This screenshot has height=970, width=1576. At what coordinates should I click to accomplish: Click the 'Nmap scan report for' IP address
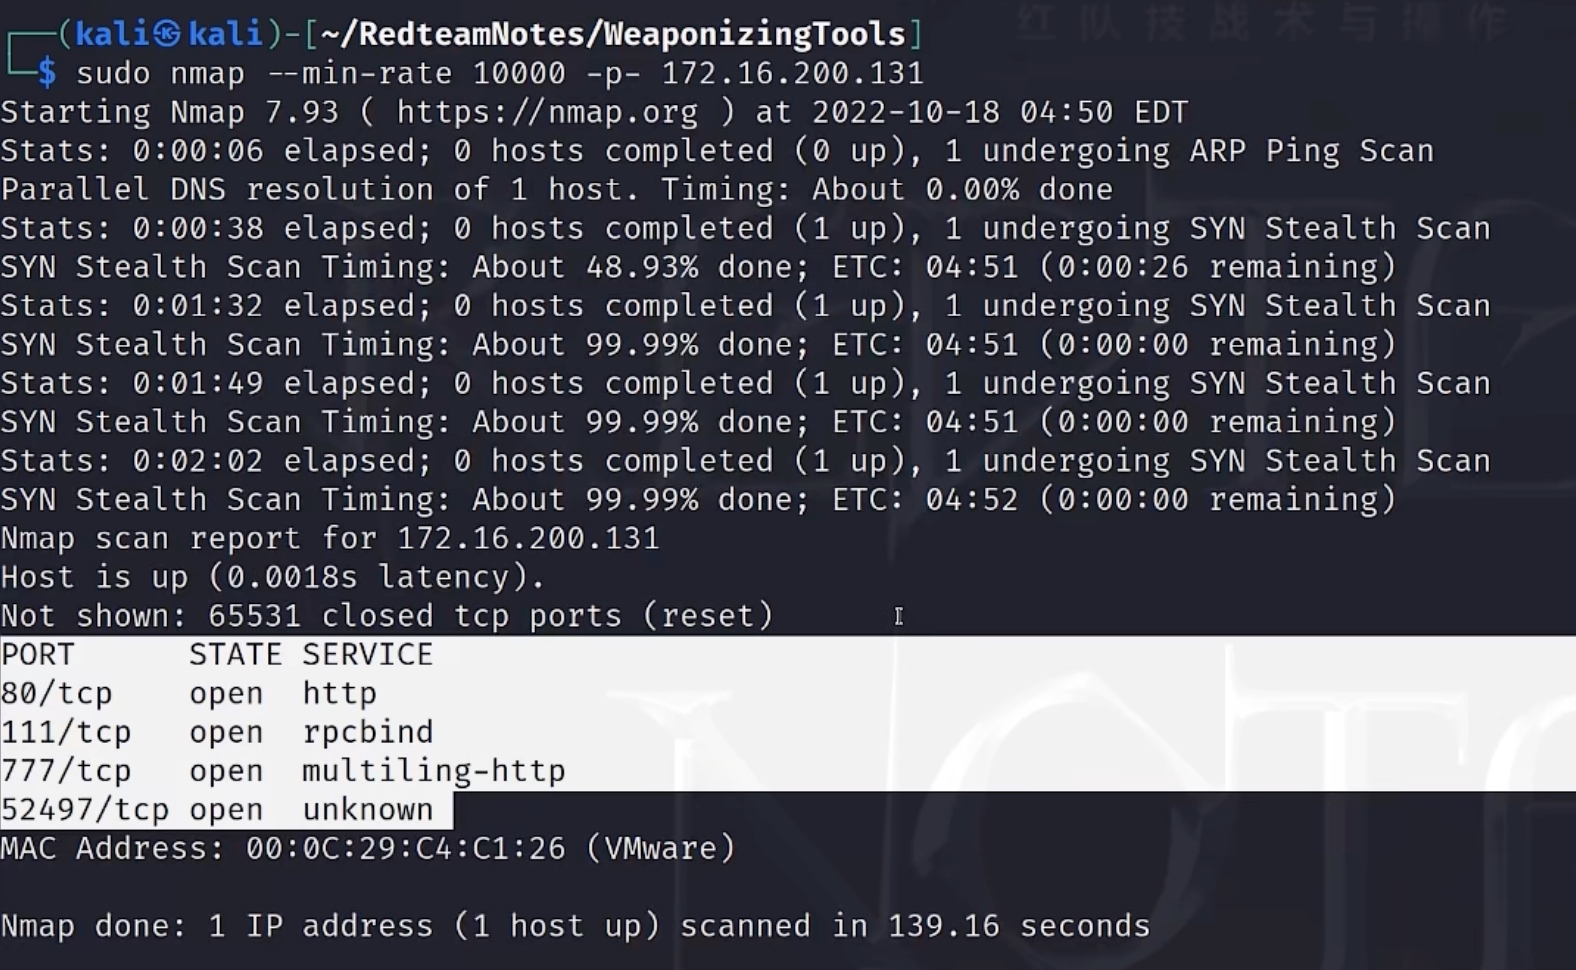[x=528, y=538]
